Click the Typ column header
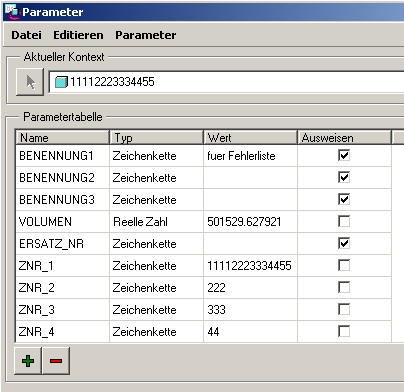404x392 pixels. tap(156, 137)
